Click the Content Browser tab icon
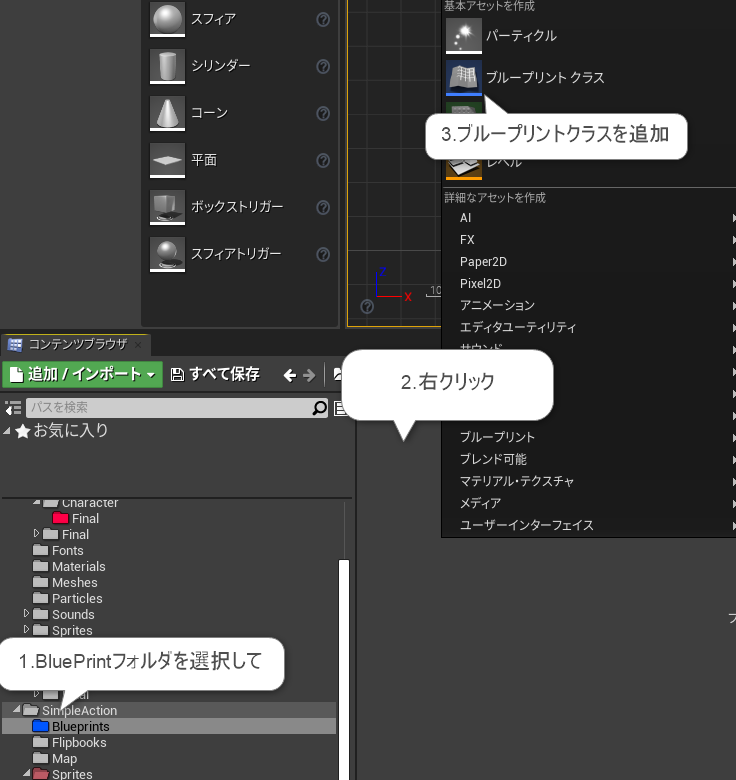 pos(15,344)
